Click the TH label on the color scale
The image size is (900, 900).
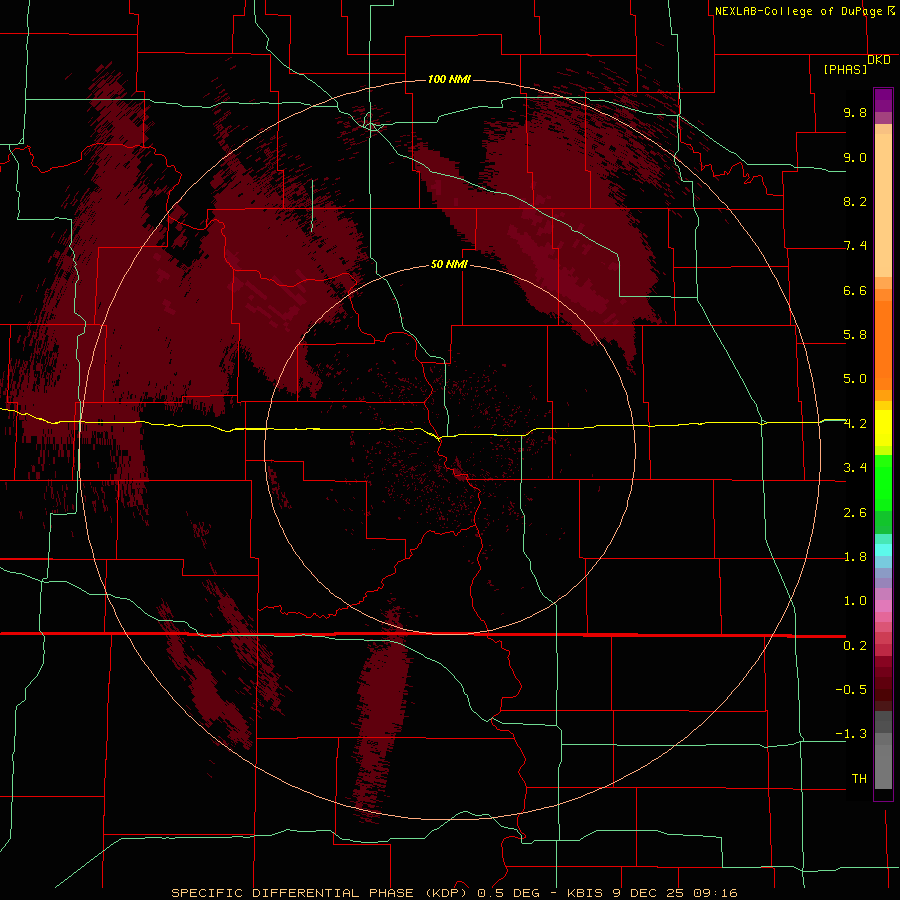point(859,779)
